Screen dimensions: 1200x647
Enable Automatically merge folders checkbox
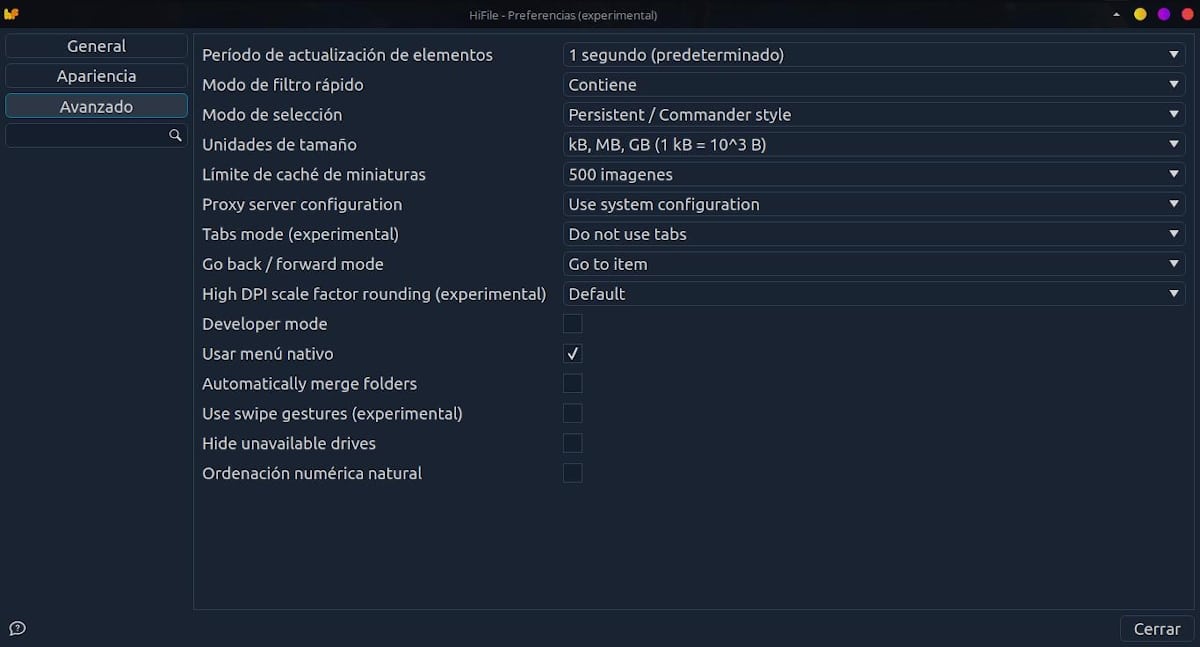(x=572, y=384)
